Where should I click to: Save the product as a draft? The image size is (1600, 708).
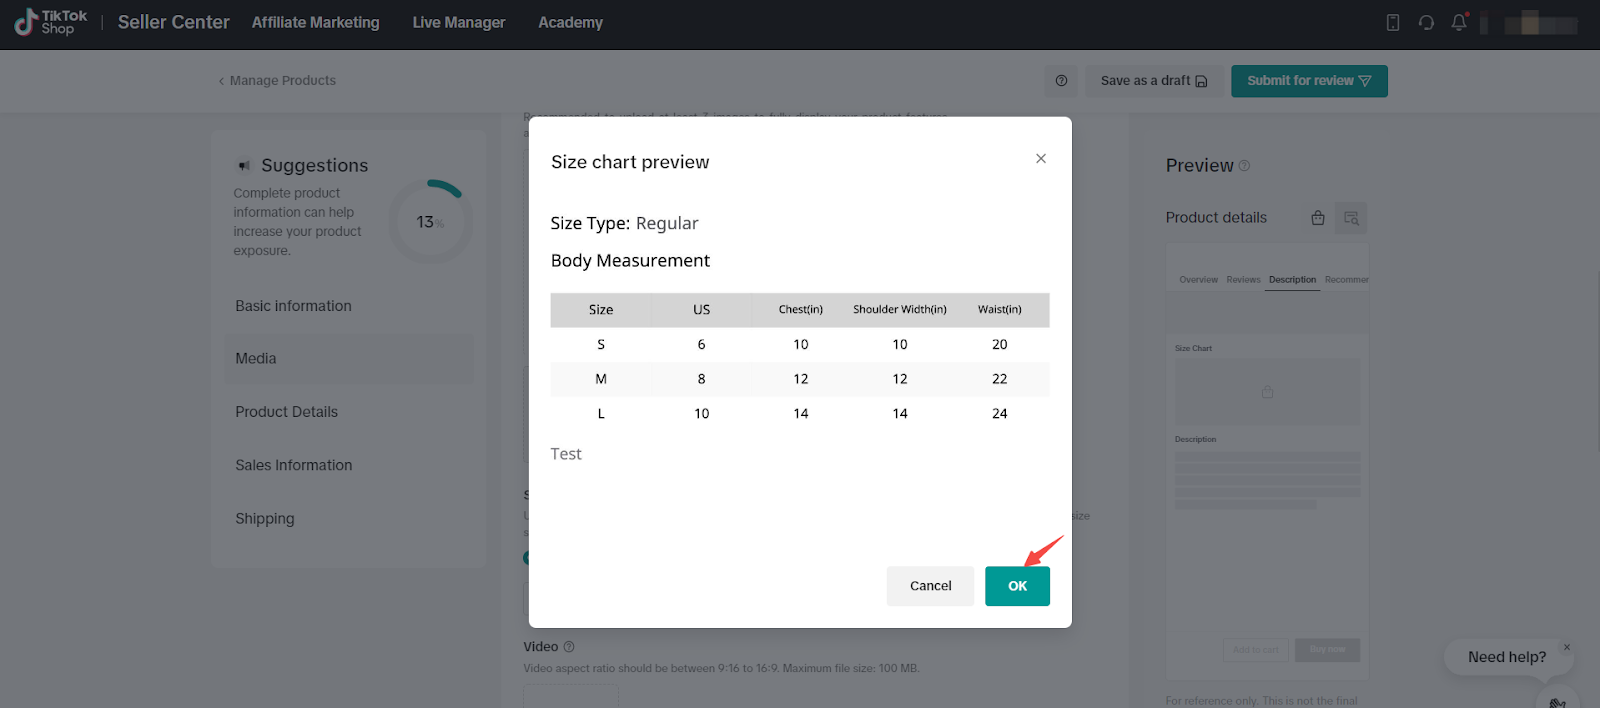1153,81
